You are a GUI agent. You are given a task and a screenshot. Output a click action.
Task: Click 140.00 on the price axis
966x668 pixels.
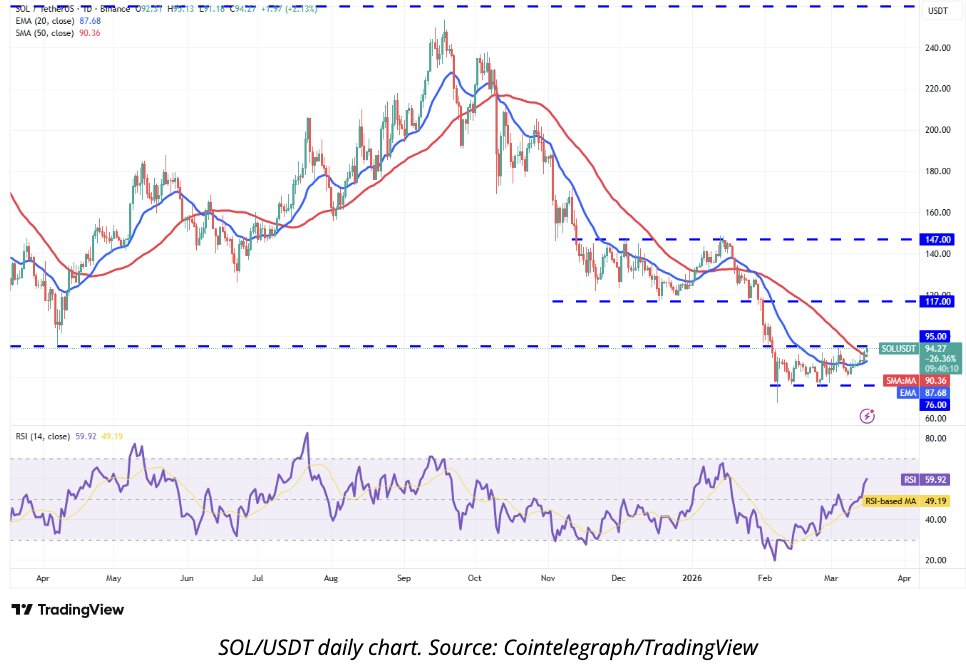[x=938, y=254]
